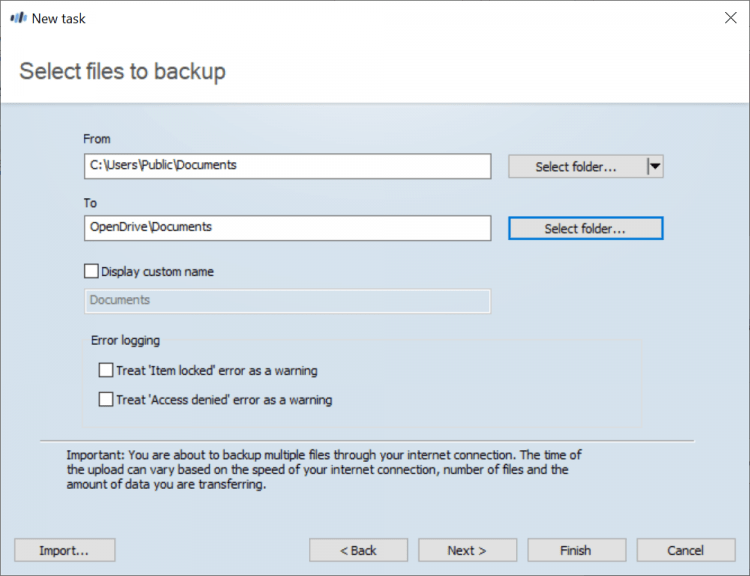Expand the dropdown arrow beside From's Select folder
This screenshot has height=576, width=750.
pos(655,166)
